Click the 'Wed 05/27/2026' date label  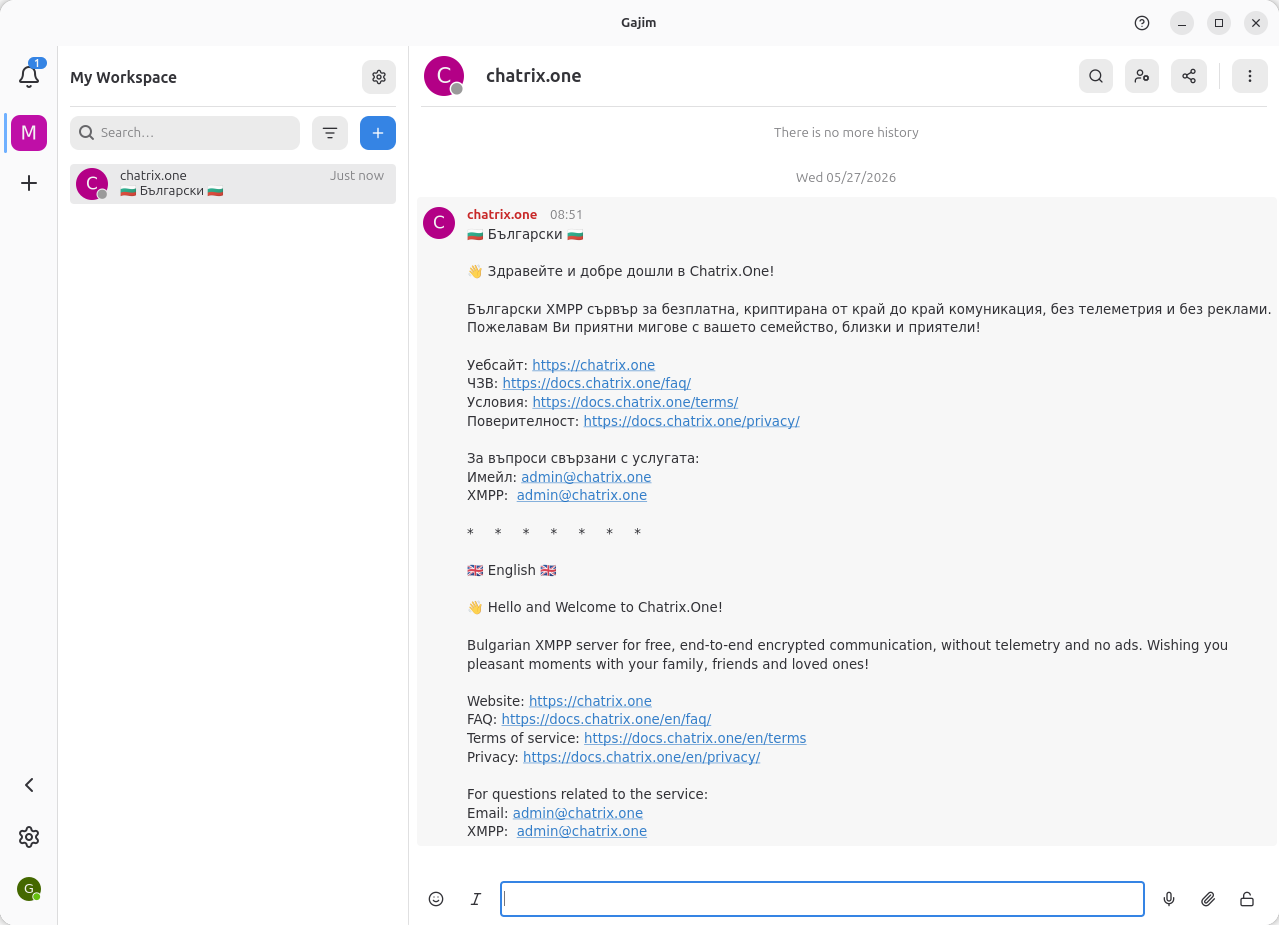pyautogui.click(x=846, y=178)
